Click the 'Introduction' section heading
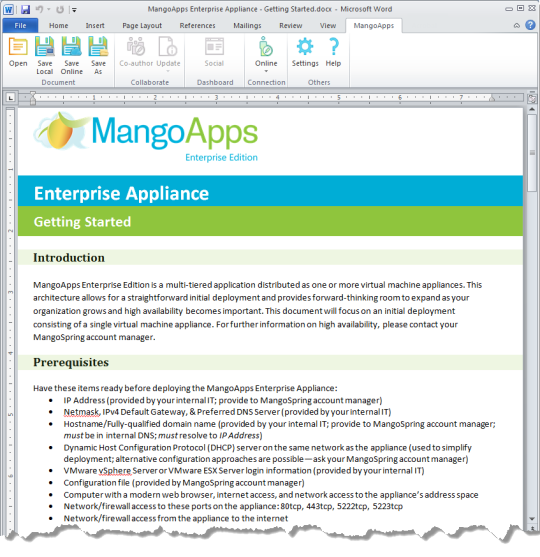540x557 pixels. (69, 258)
